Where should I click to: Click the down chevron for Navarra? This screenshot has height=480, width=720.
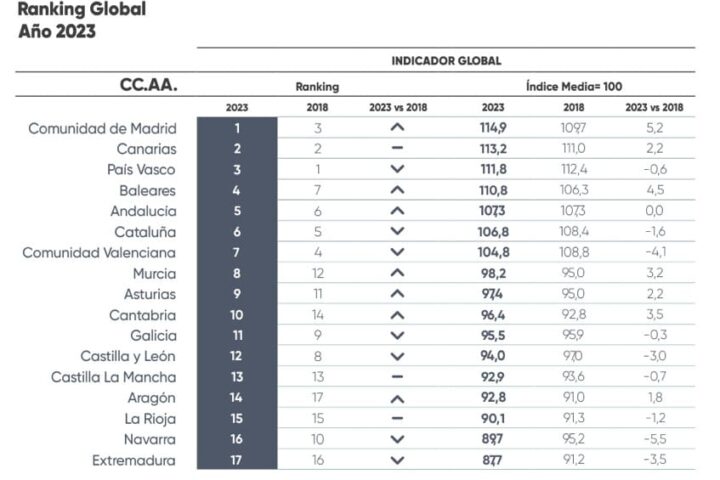pyautogui.click(x=397, y=440)
